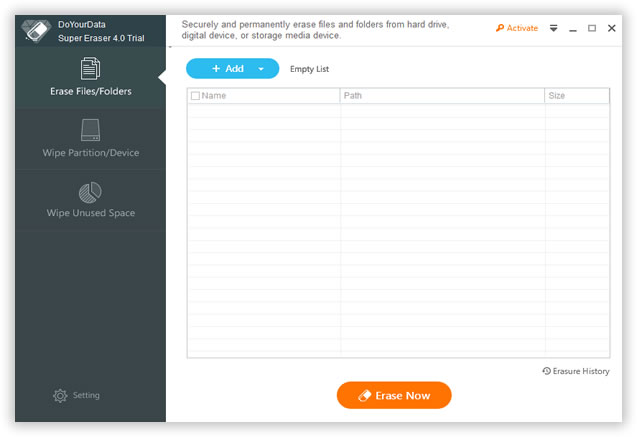Sort the list by the Name column header

click(264, 96)
